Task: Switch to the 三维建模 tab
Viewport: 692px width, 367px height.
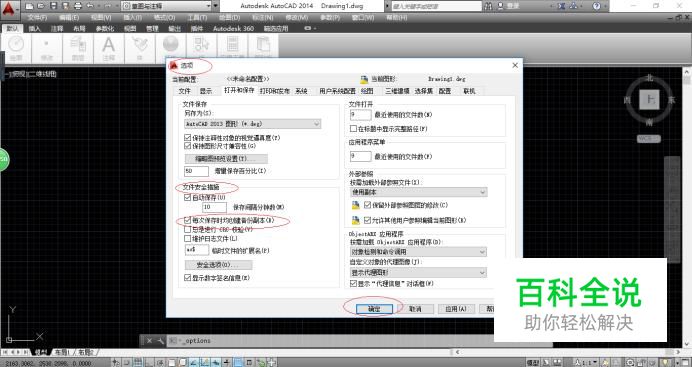Action: [397, 91]
